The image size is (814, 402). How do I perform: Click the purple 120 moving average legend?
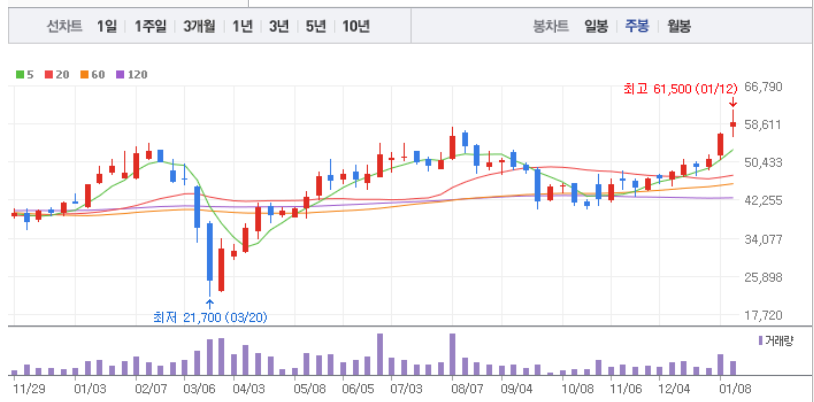[x=131, y=75]
